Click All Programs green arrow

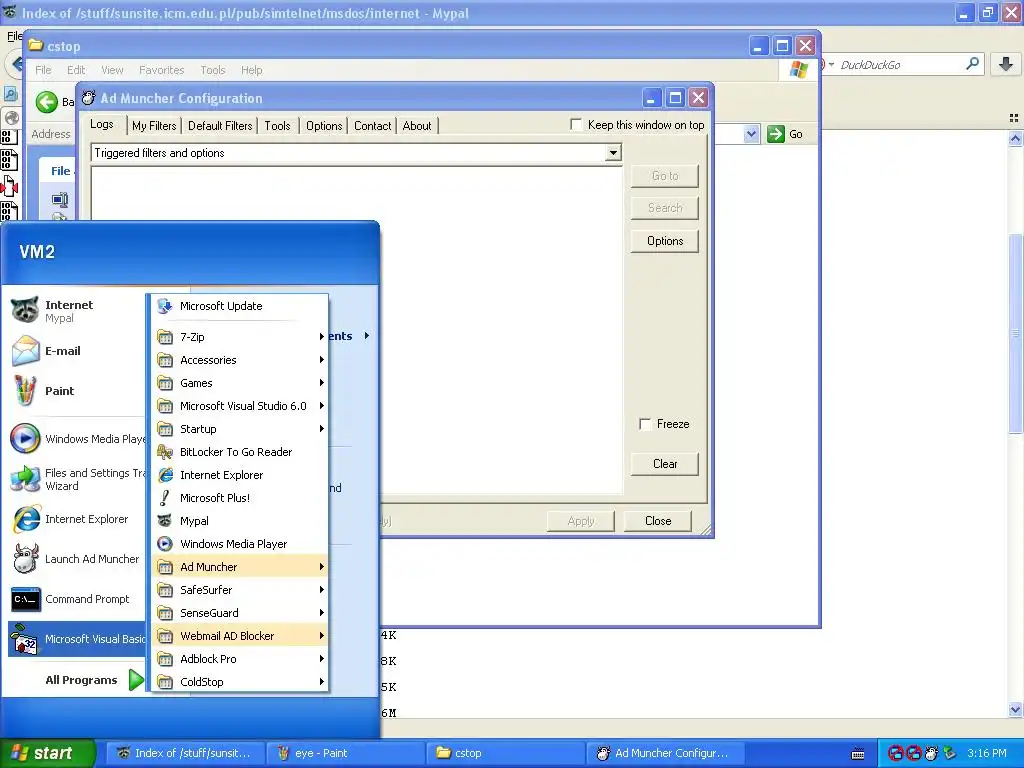click(x=136, y=680)
